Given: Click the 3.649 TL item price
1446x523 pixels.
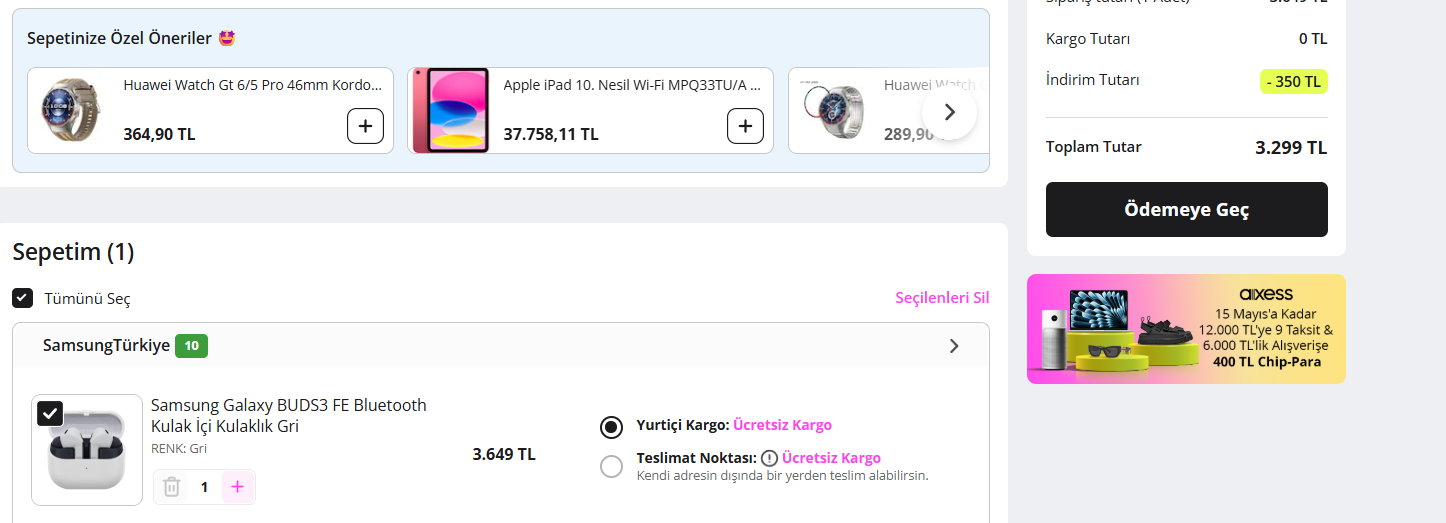Looking at the screenshot, I should pyautogui.click(x=504, y=454).
